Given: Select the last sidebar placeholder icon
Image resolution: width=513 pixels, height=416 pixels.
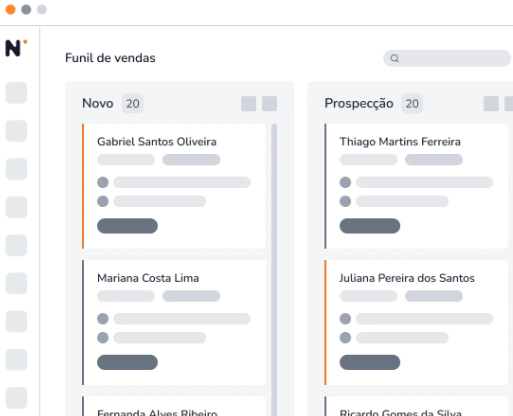Looking at the screenshot, I should pyautogui.click(x=16, y=398).
